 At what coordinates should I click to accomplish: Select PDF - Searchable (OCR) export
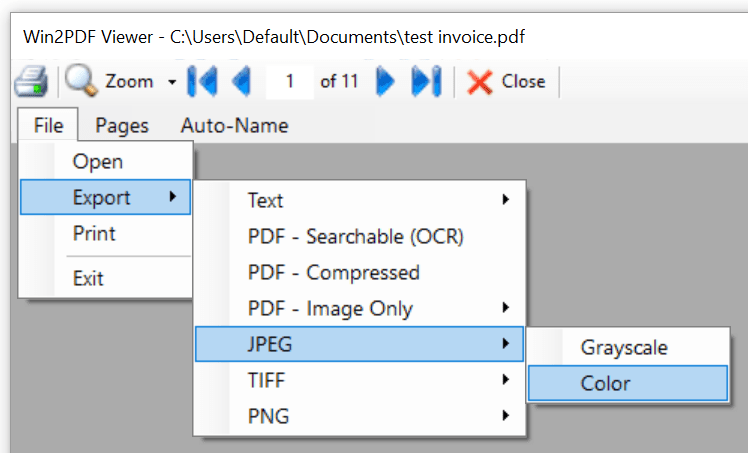pos(360,237)
